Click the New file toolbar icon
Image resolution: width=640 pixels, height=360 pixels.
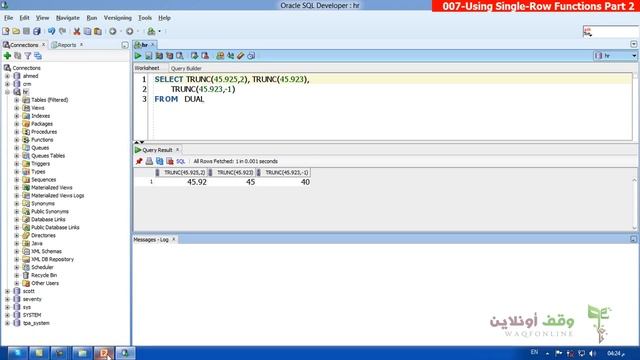[x=6, y=31]
